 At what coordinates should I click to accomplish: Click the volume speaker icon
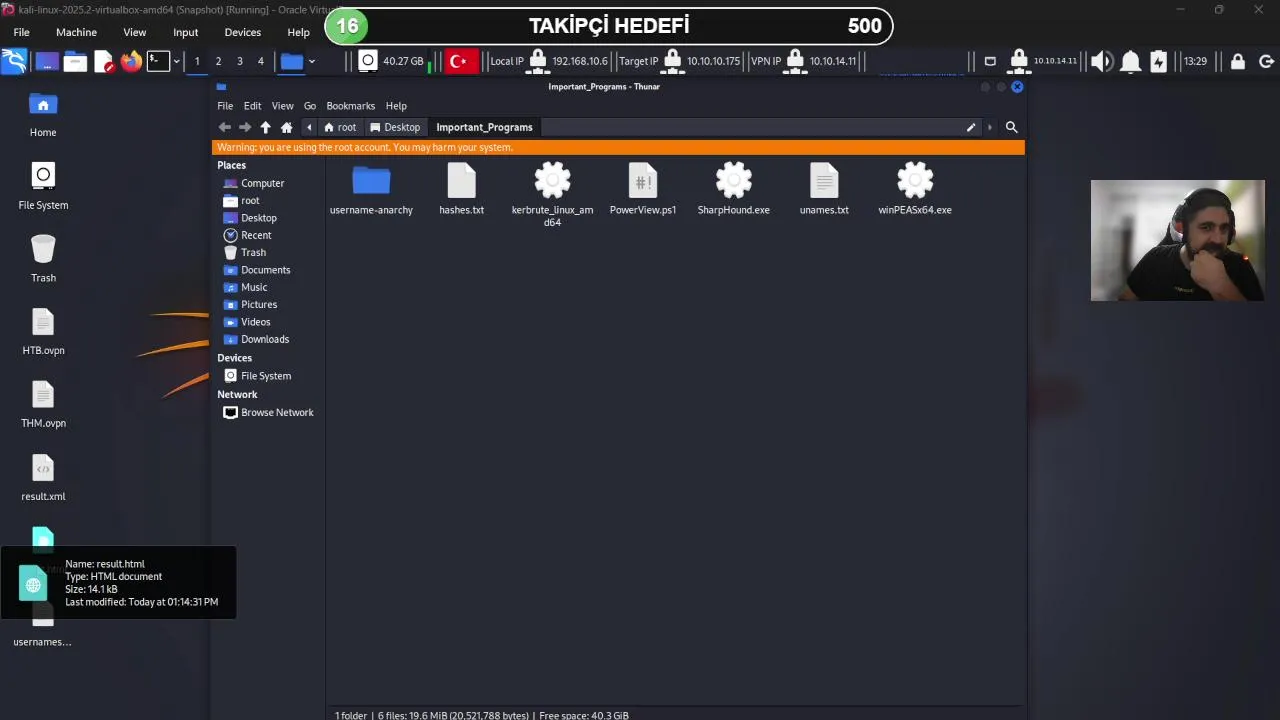tap(1101, 61)
